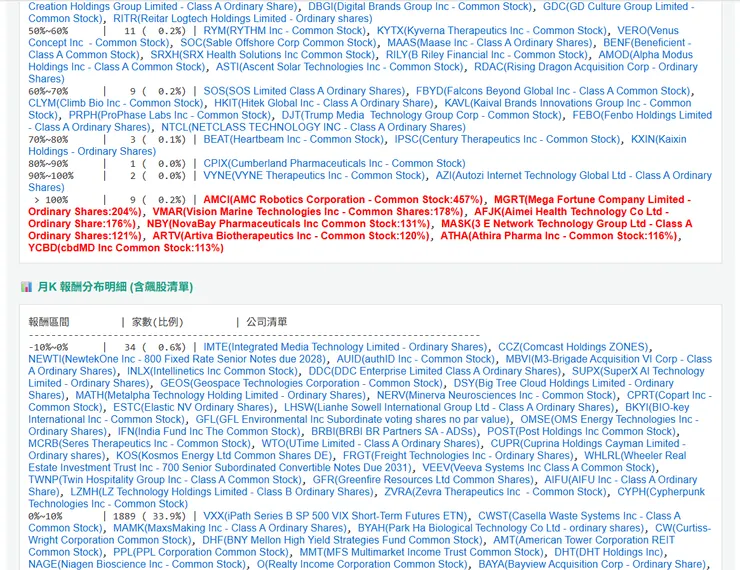740x570 pixels.
Task: Select INLX Intellinetics Inc link
Action: click(212, 371)
